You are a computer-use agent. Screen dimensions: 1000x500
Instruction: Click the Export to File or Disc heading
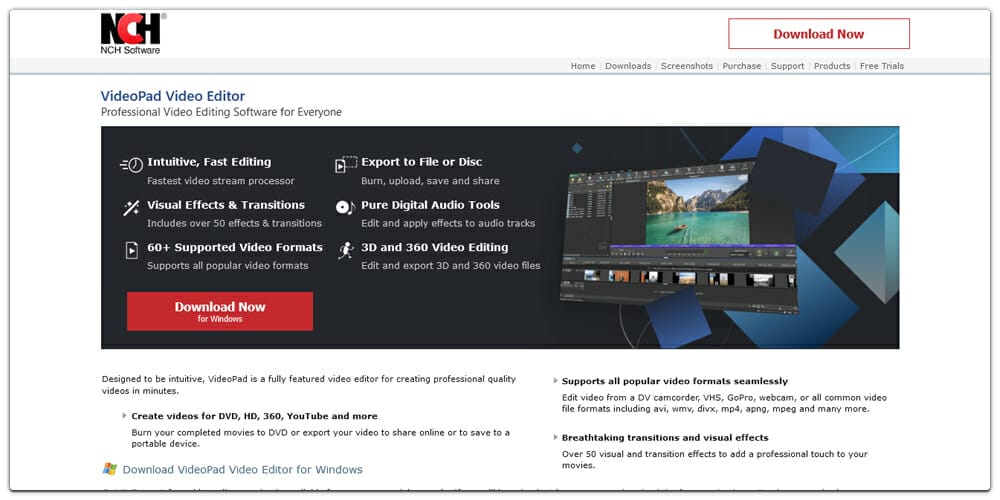[422, 162]
